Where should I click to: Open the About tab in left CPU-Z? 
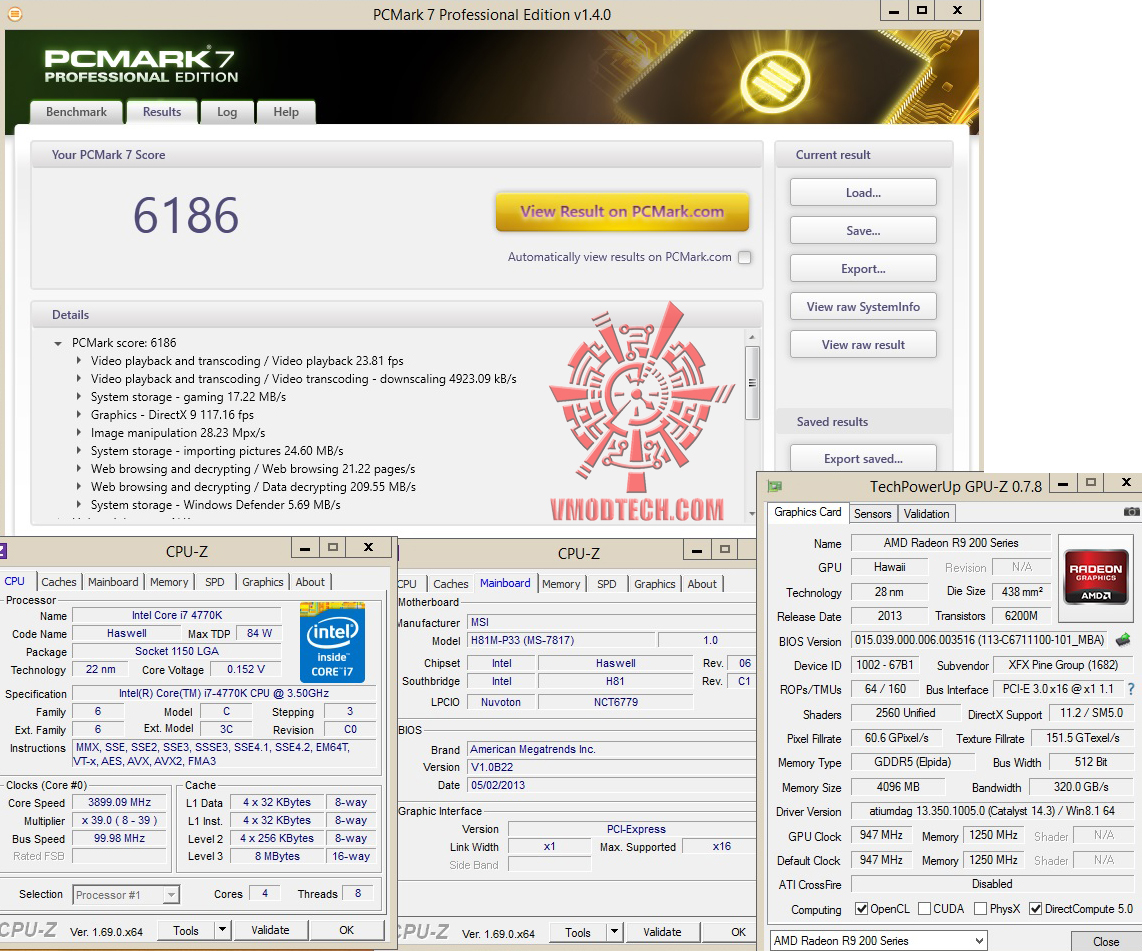coord(310,582)
